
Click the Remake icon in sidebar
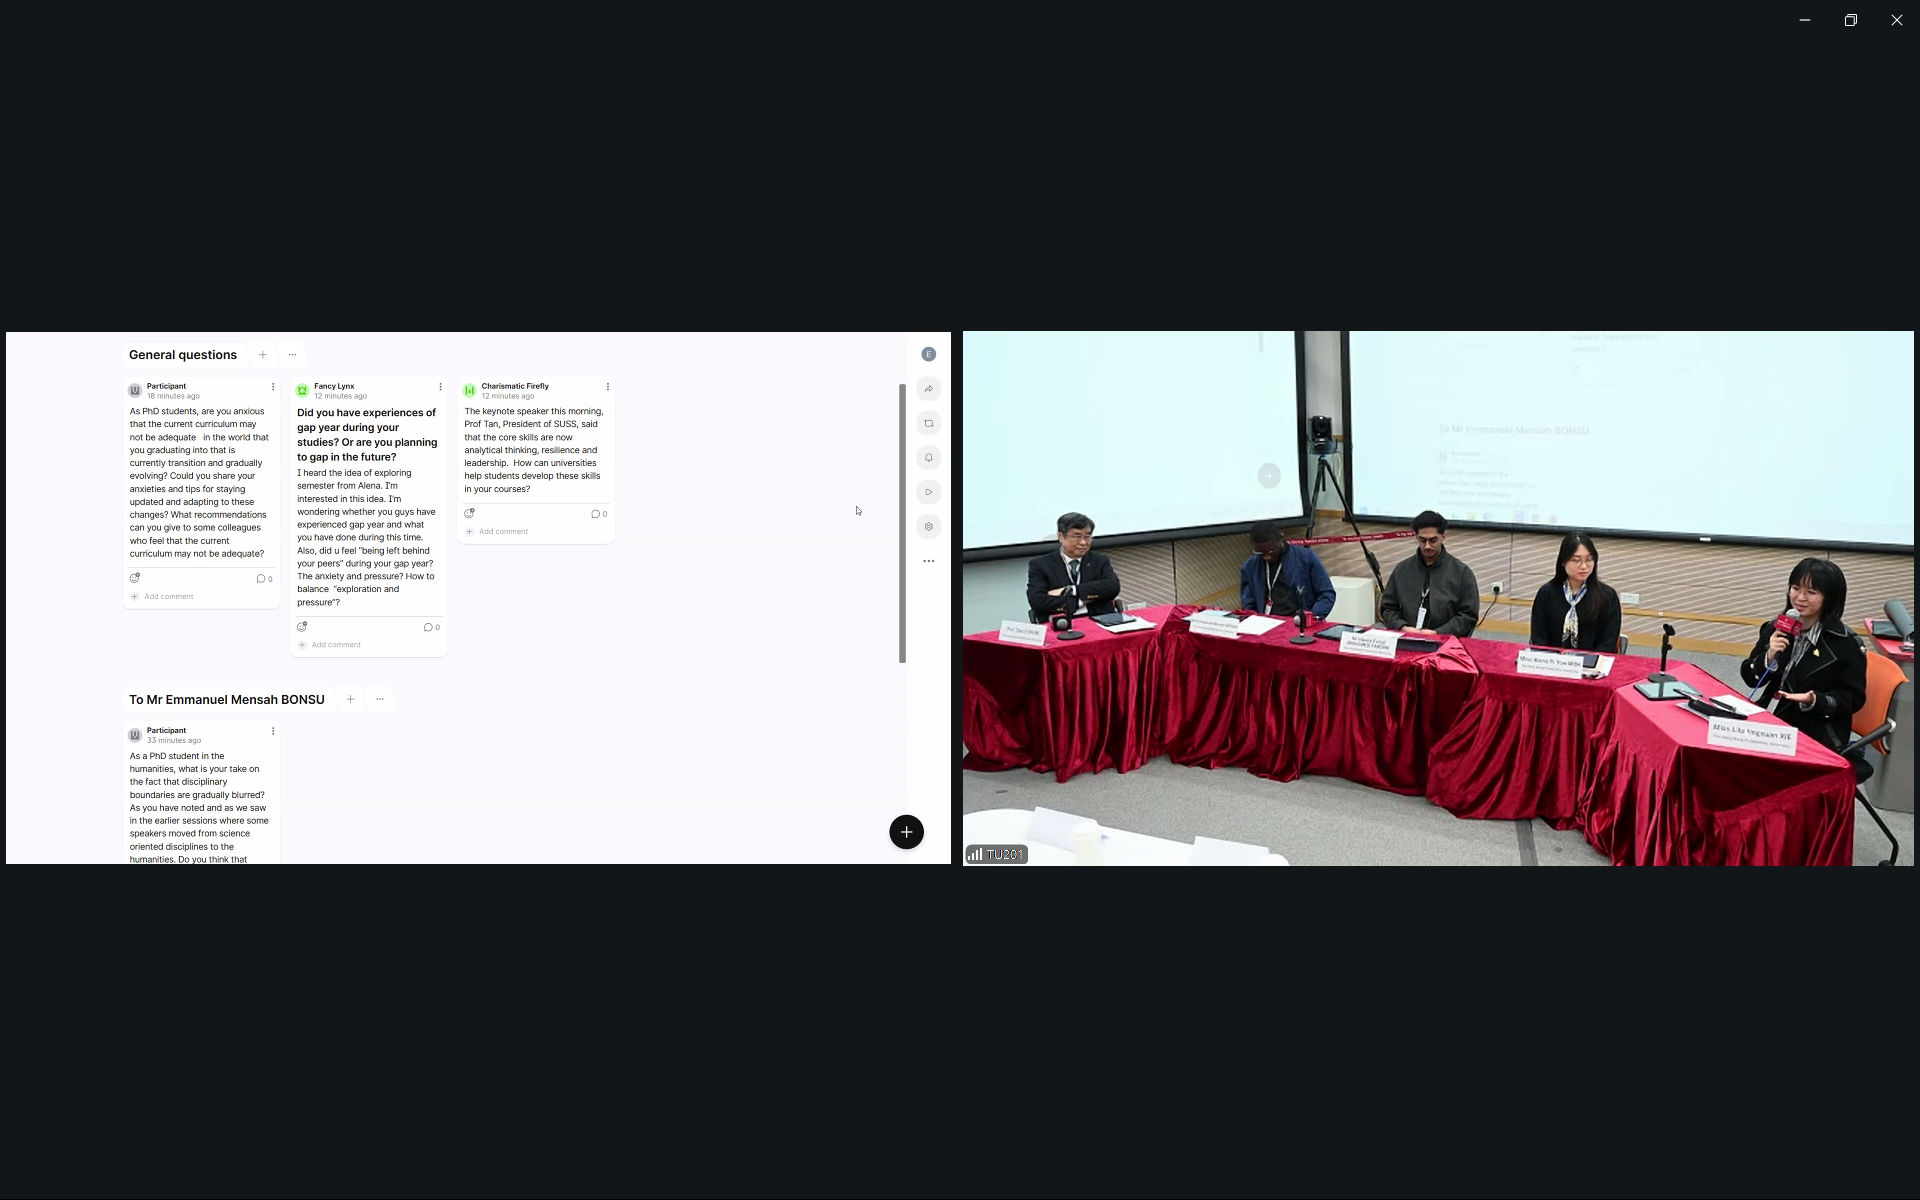[x=928, y=424]
